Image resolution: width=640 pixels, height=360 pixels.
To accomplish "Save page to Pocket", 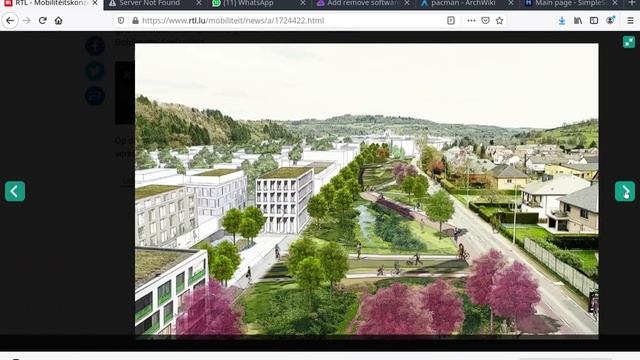I will [x=485, y=20].
